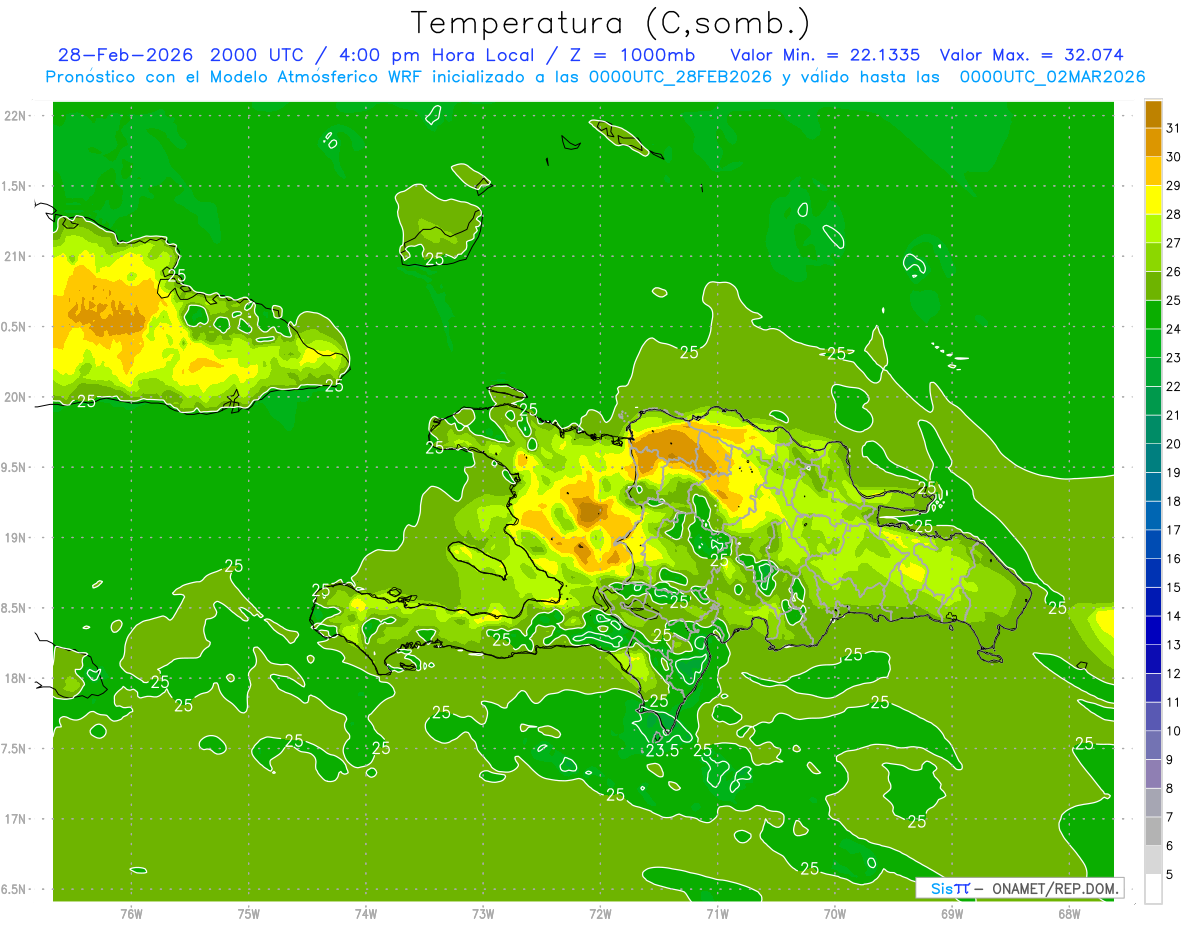Click the '71W' longitude axis label
The image size is (1200, 927).
pos(717,913)
